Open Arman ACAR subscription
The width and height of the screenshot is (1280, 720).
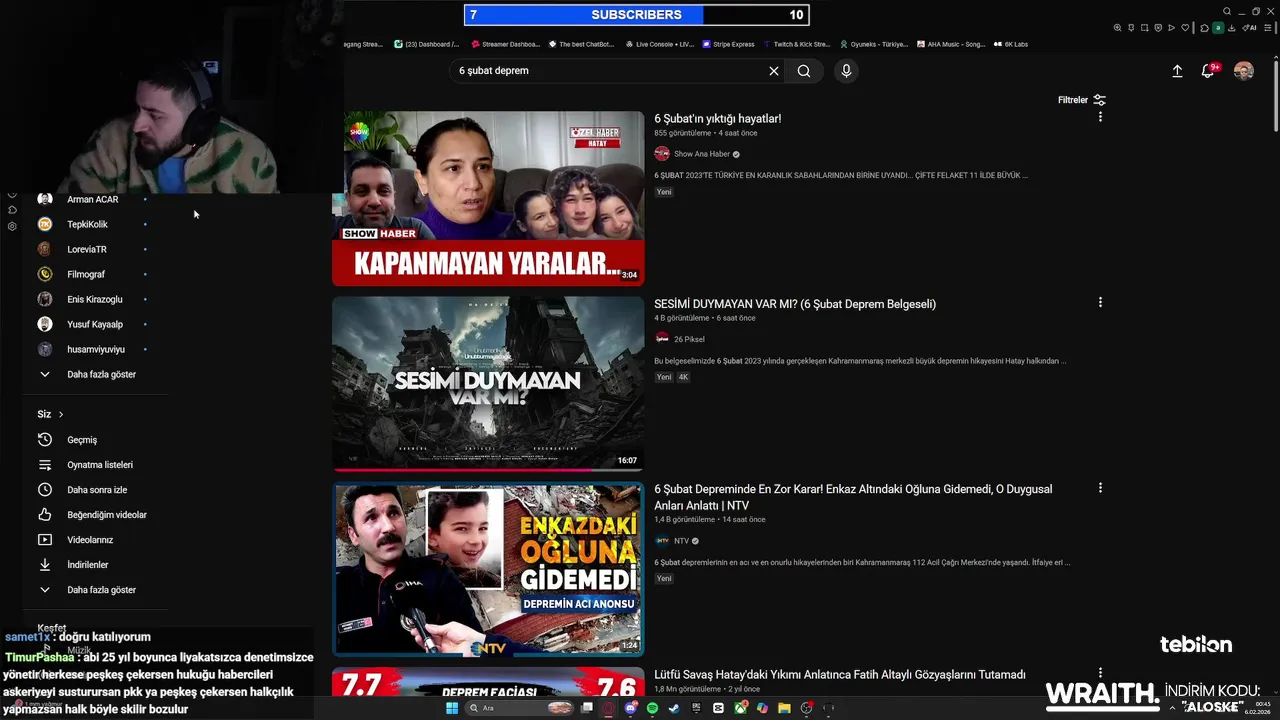93,199
